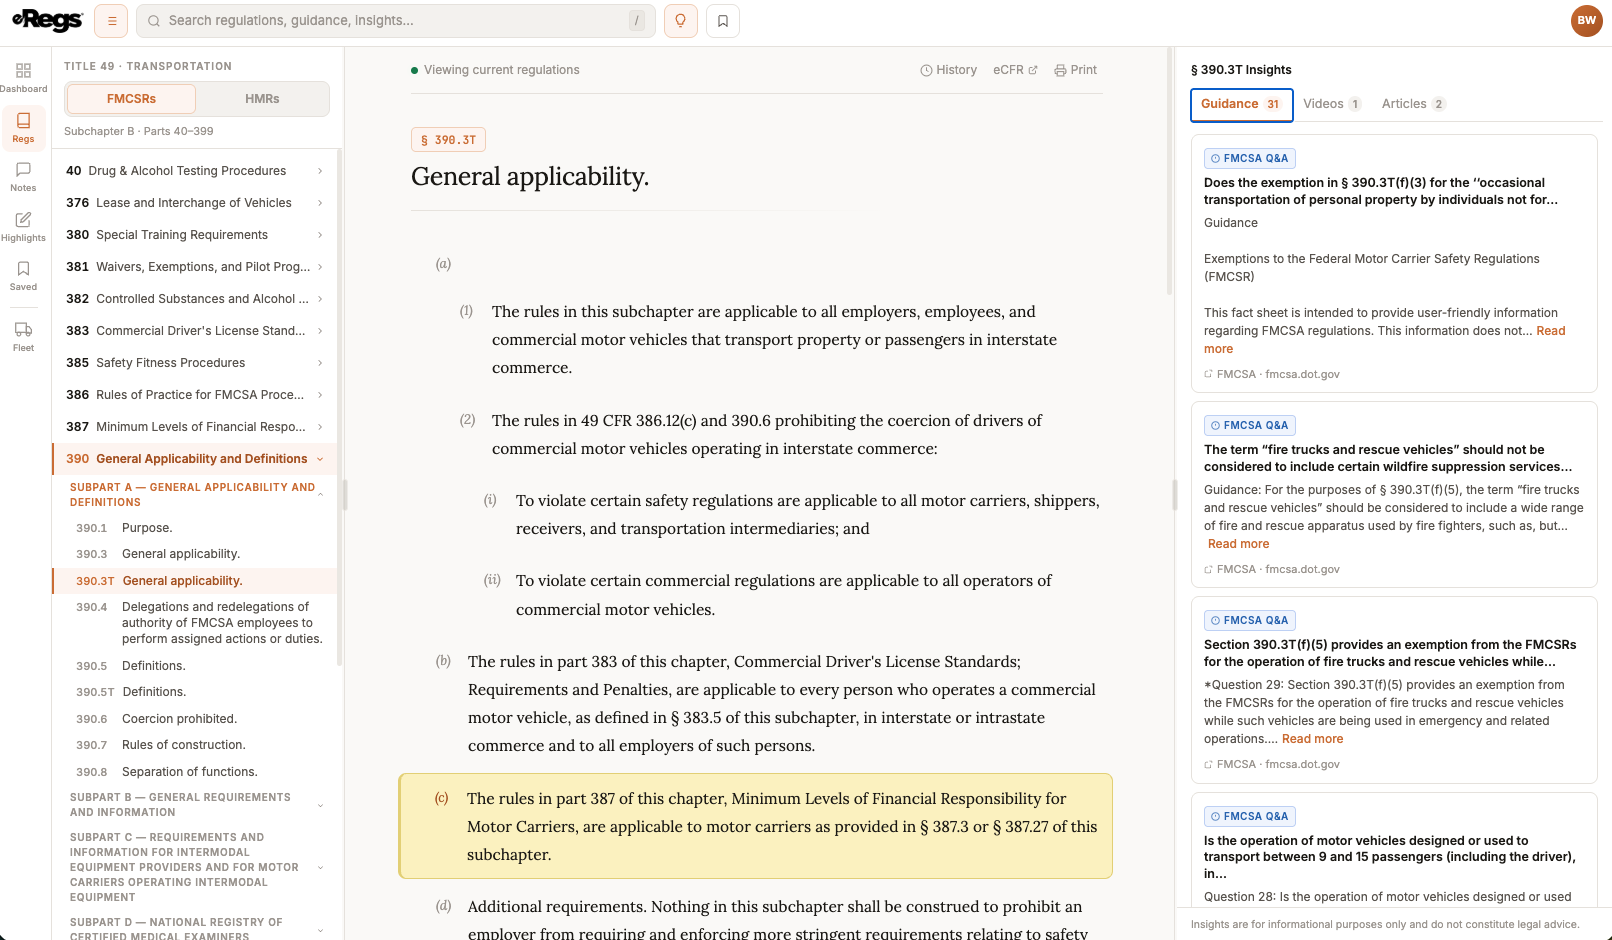Collapse part 390 General Applicability
This screenshot has width=1612, height=940.
coord(195,459)
